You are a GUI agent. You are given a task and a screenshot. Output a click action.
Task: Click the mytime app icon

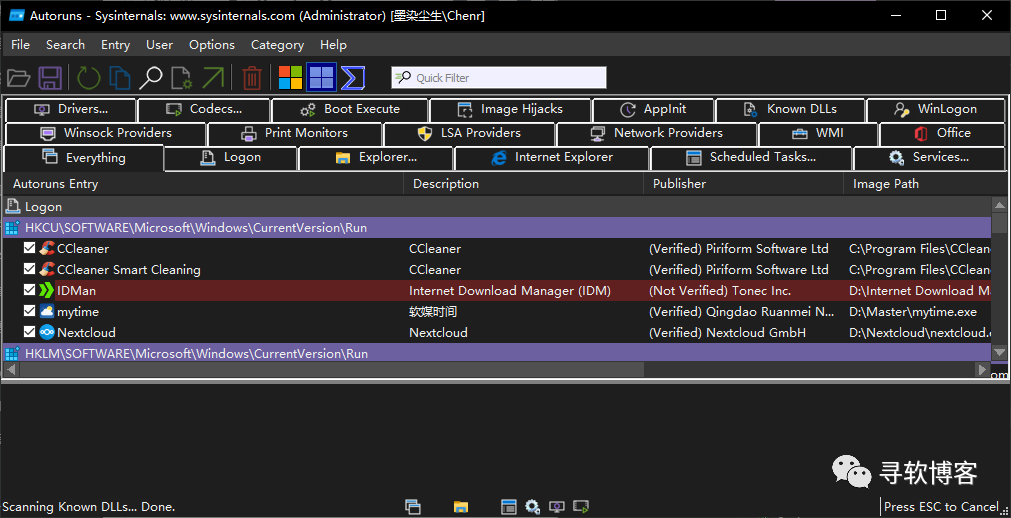(x=47, y=312)
